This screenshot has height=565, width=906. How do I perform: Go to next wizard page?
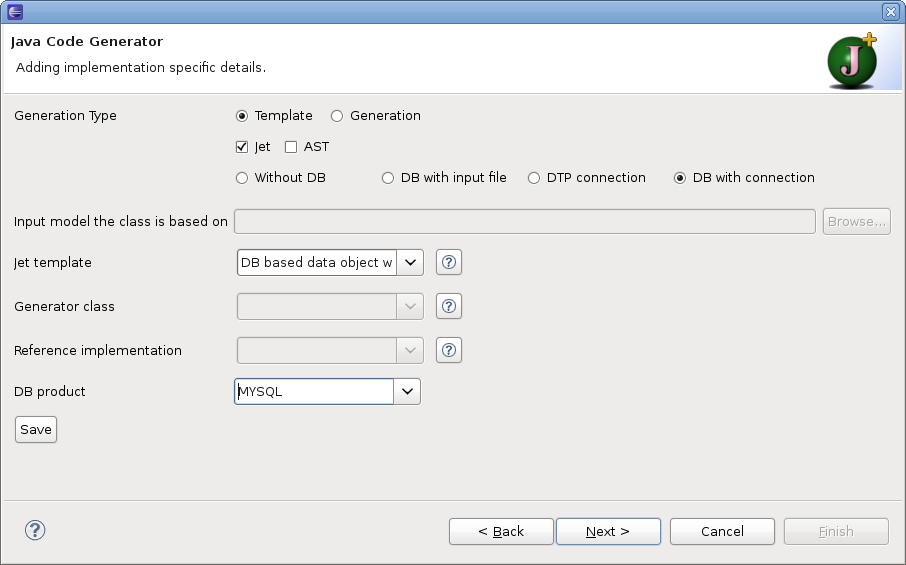tap(607, 531)
